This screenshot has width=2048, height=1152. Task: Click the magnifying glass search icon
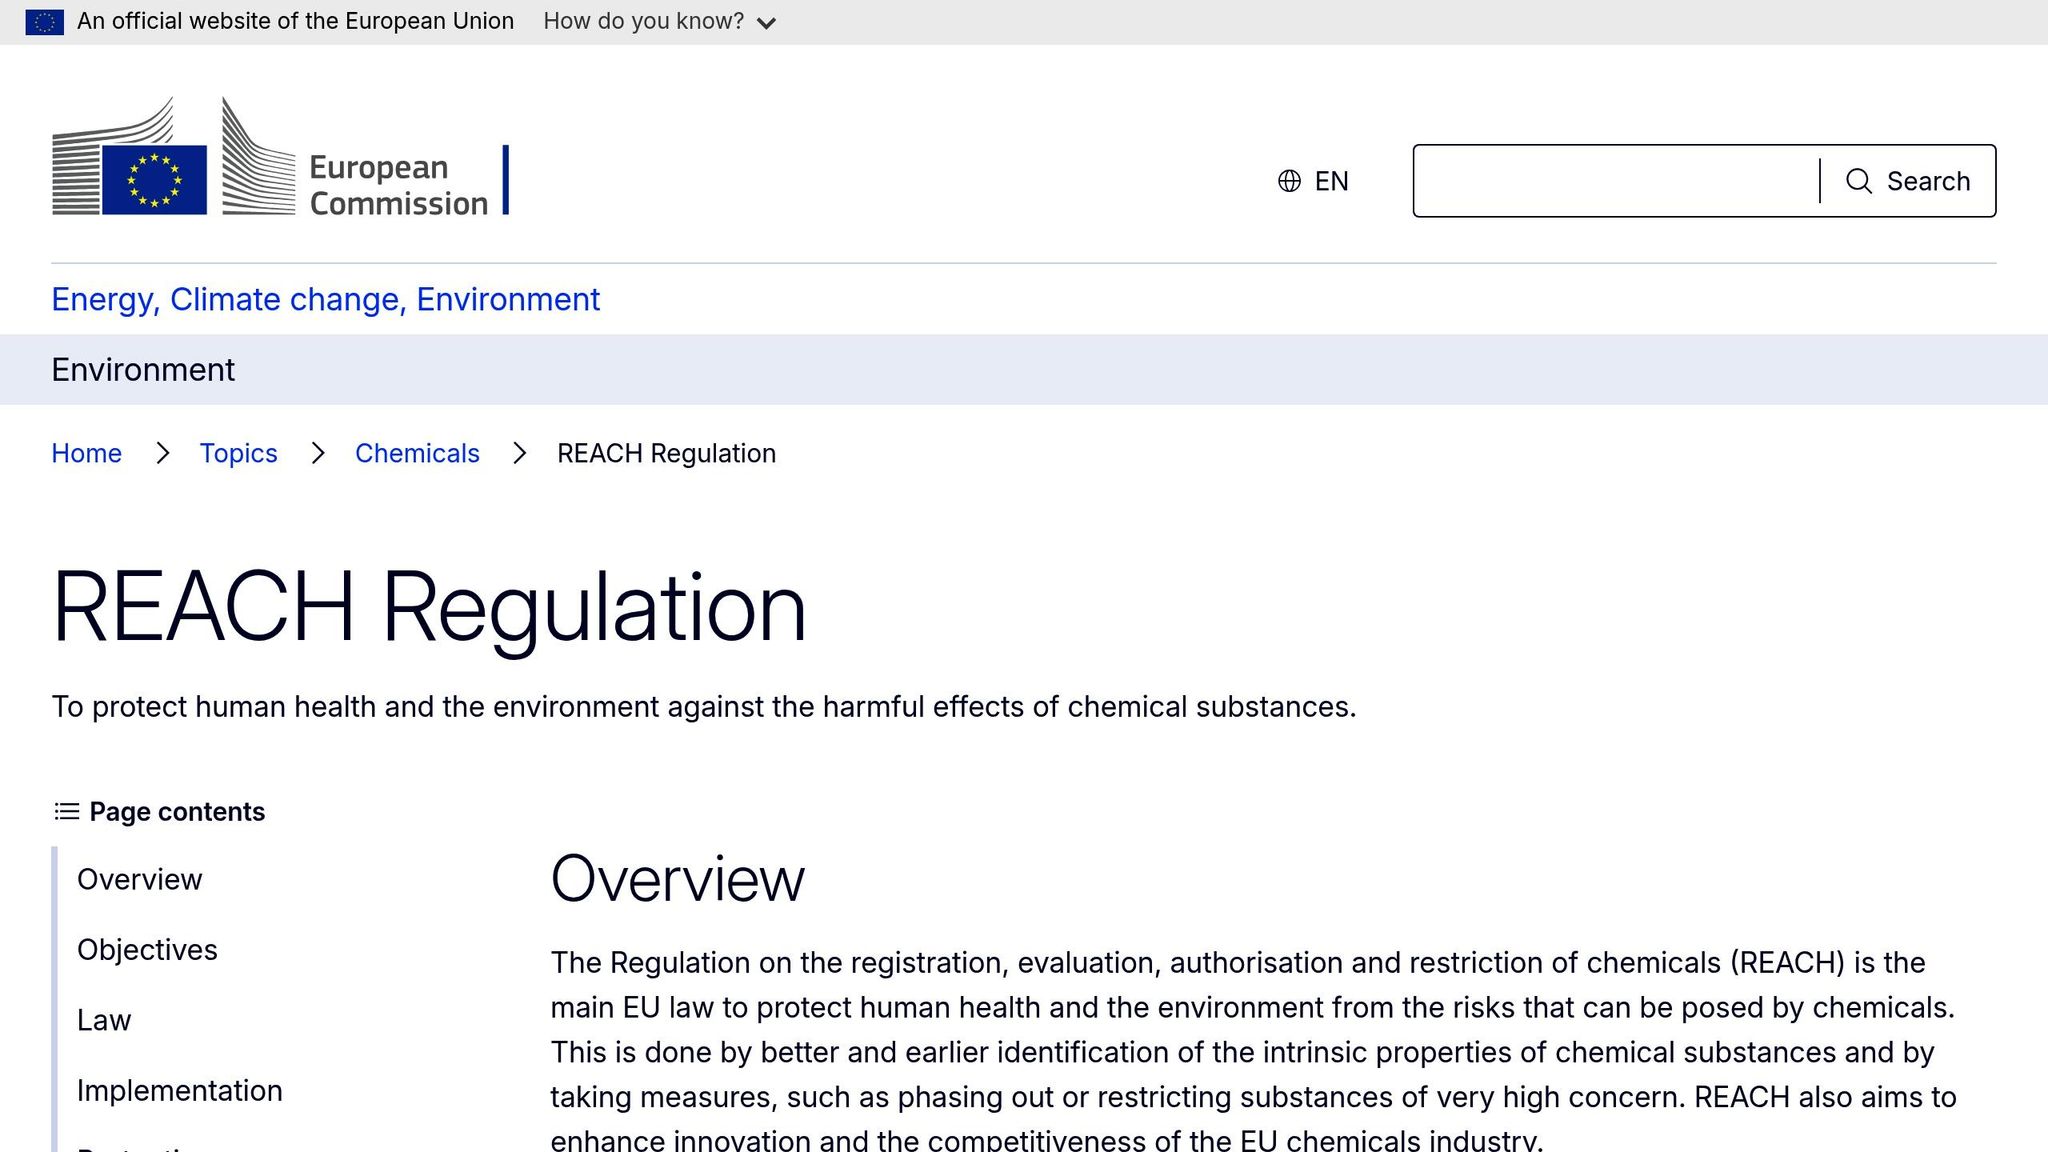[x=1858, y=181]
